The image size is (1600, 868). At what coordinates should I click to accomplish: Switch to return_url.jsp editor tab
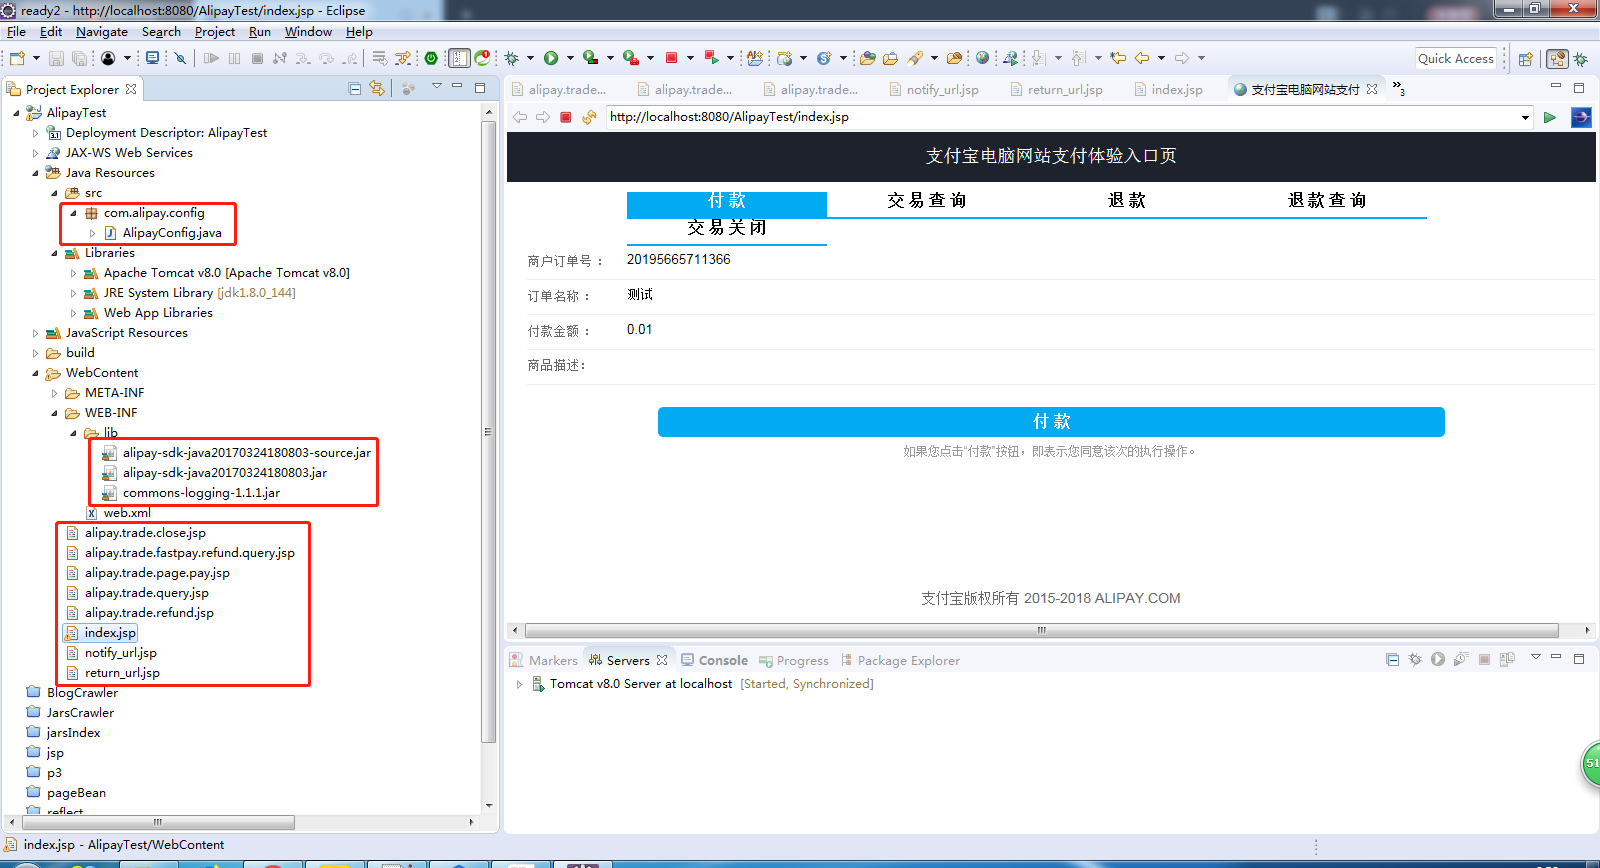(1056, 89)
